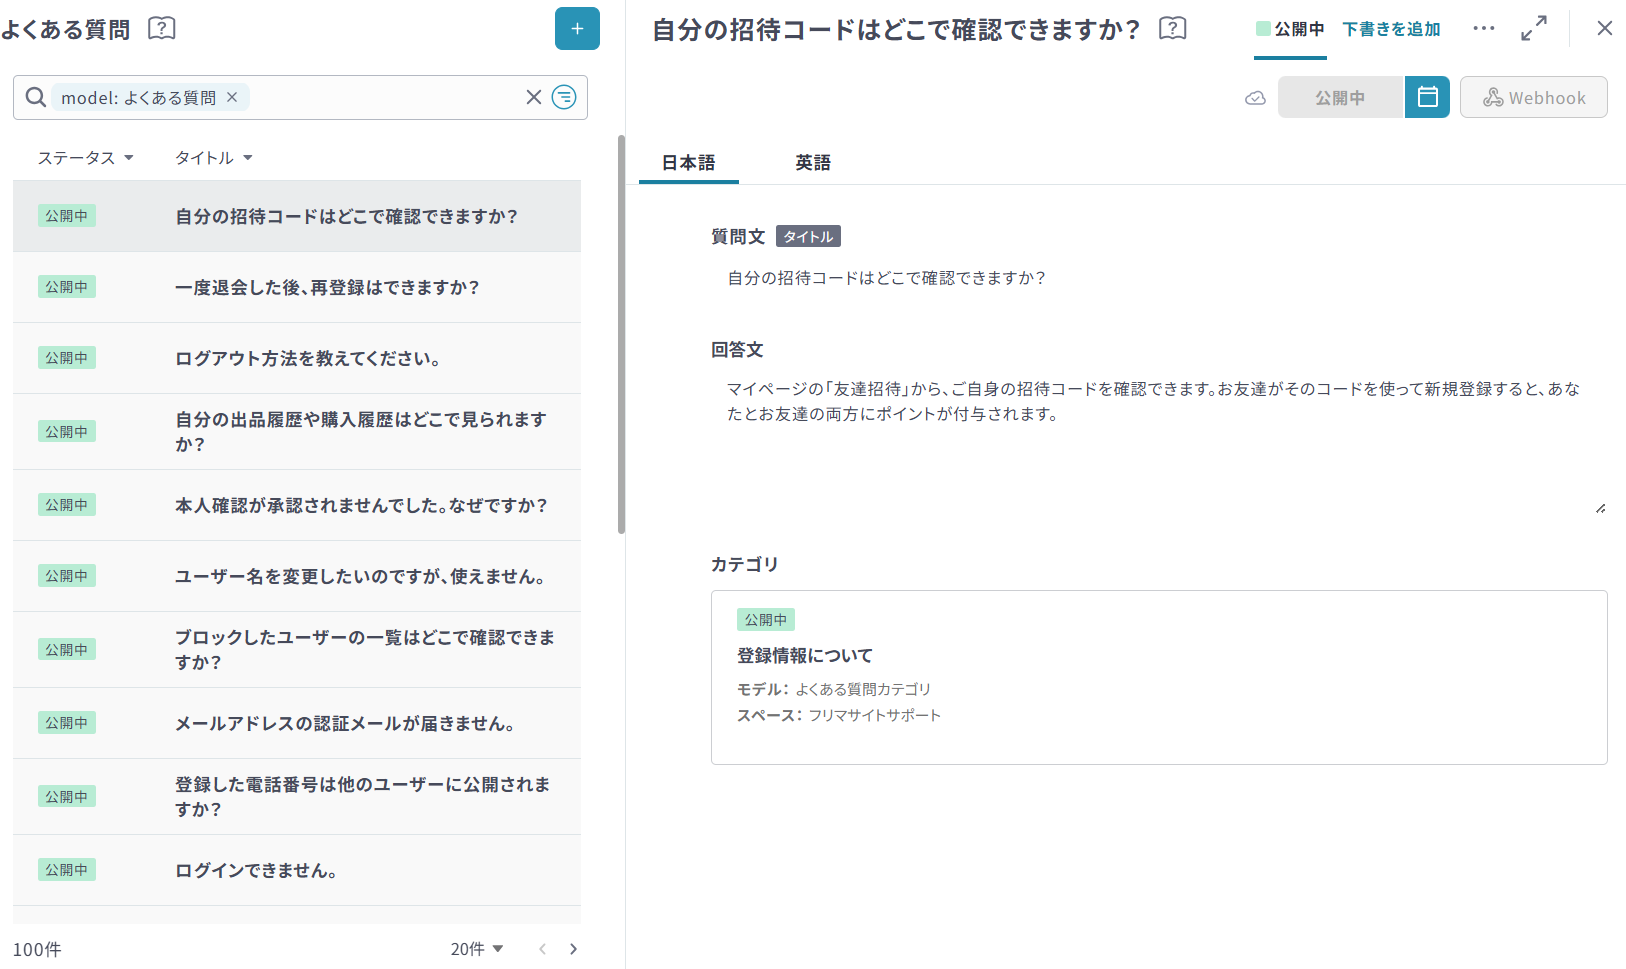Click 下書きを追加 link
The height and width of the screenshot is (969, 1626).
1391,29
